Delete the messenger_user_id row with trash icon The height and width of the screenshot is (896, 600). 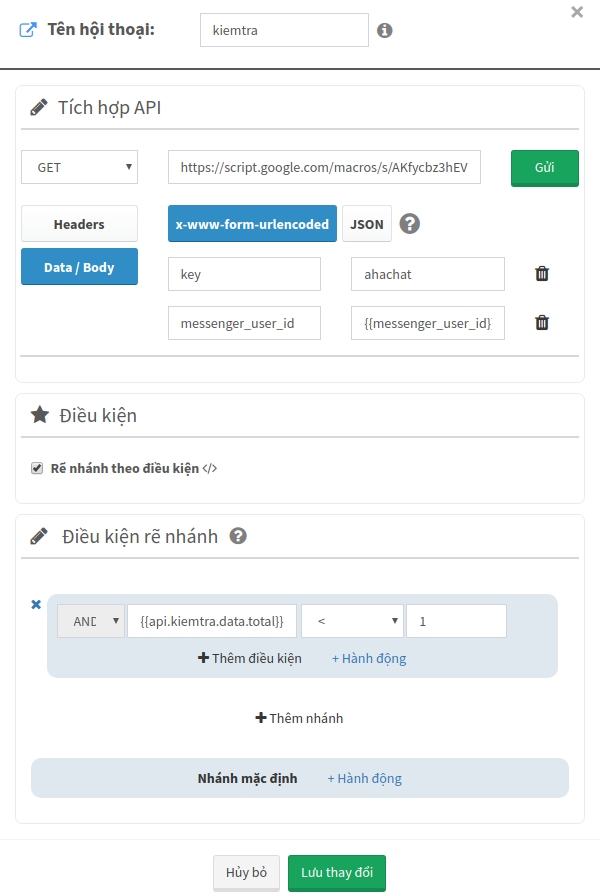coord(542,322)
